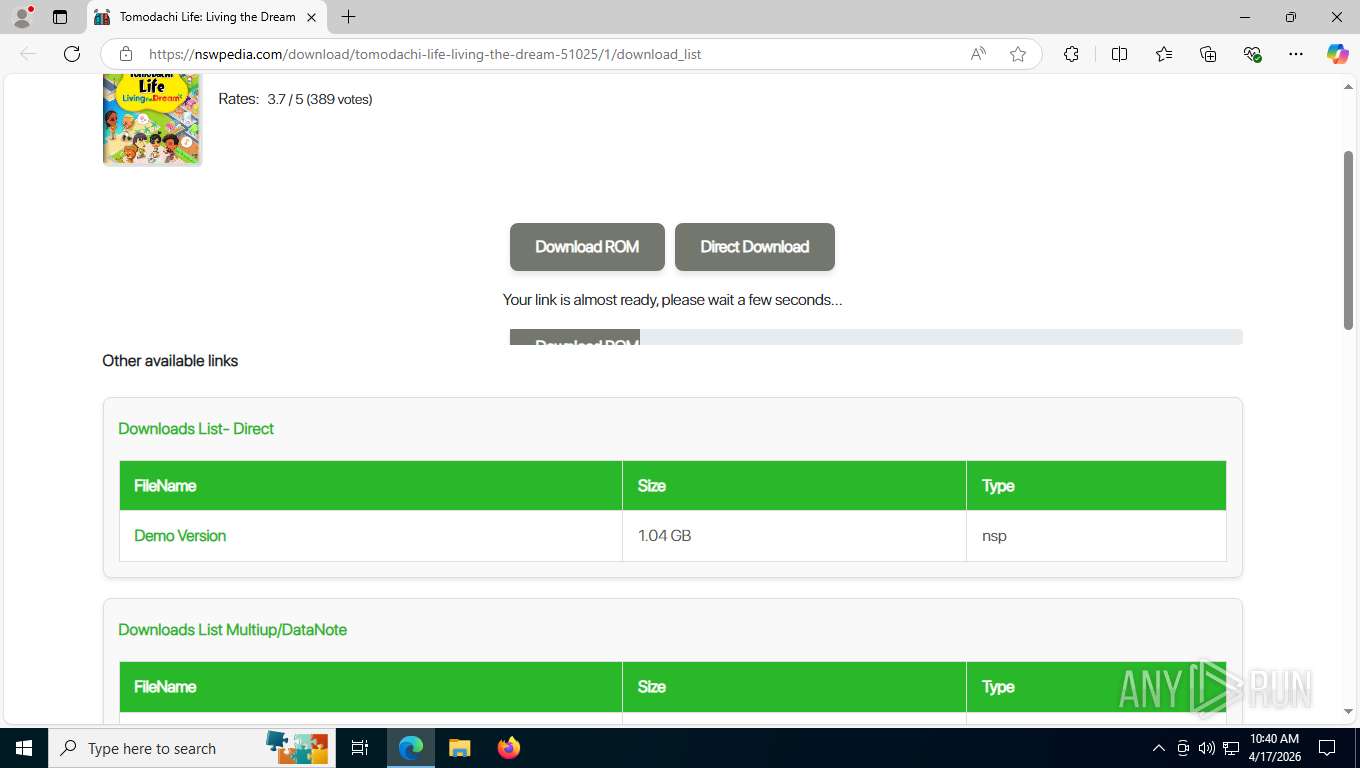Show hidden system tray icons
Screen dimensions: 1360x768
click(x=1159, y=748)
